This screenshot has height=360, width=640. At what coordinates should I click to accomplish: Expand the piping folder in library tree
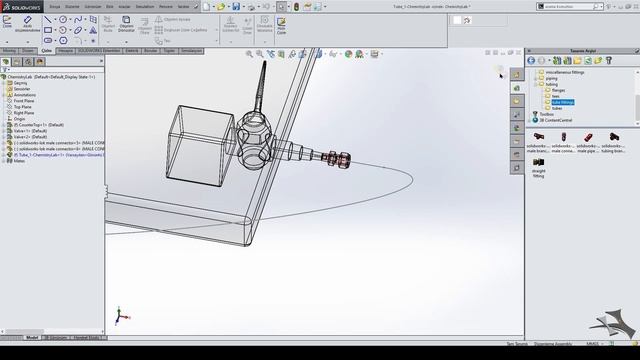[x=536, y=78]
